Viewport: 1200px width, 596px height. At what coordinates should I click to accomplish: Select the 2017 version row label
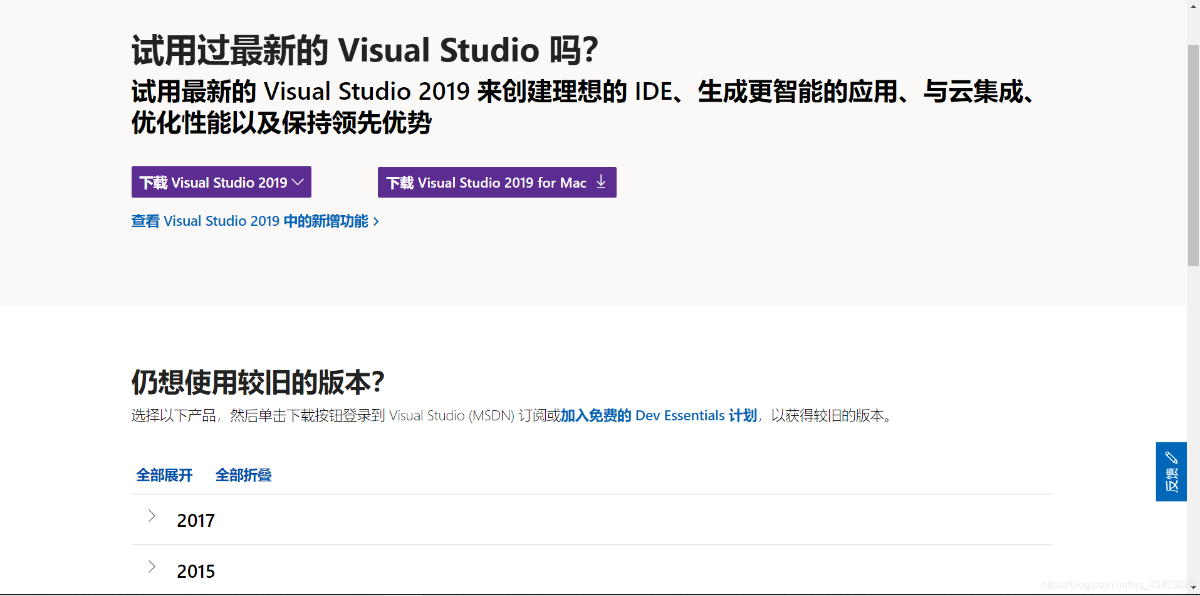(x=196, y=521)
